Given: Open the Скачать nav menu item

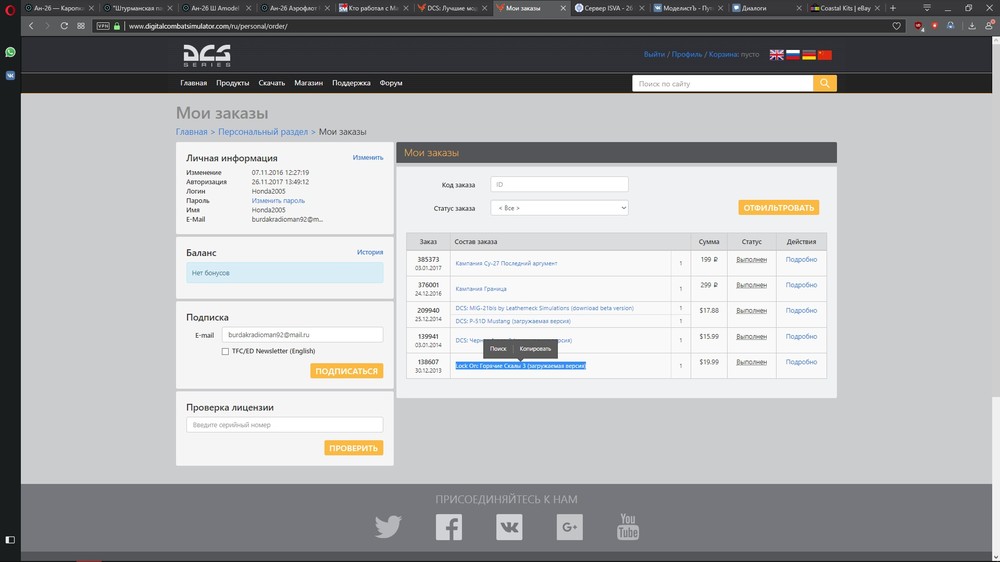Looking at the screenshot, I should (x=272, y=83).
